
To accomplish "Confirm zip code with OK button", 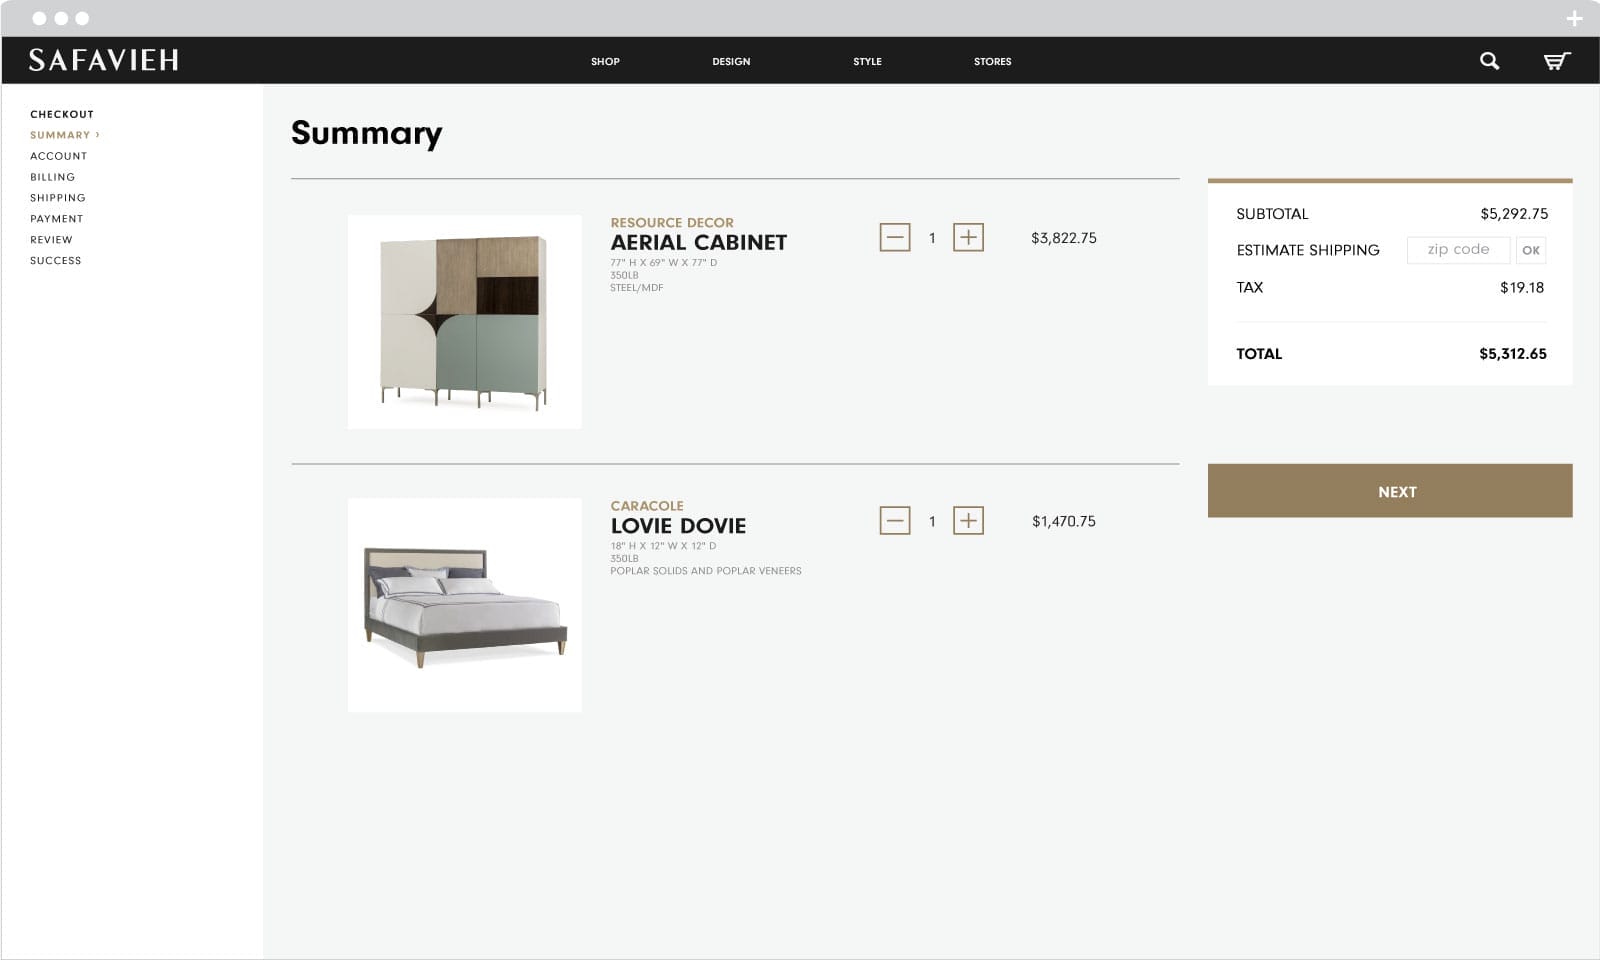I will [x=1530, y=250].
